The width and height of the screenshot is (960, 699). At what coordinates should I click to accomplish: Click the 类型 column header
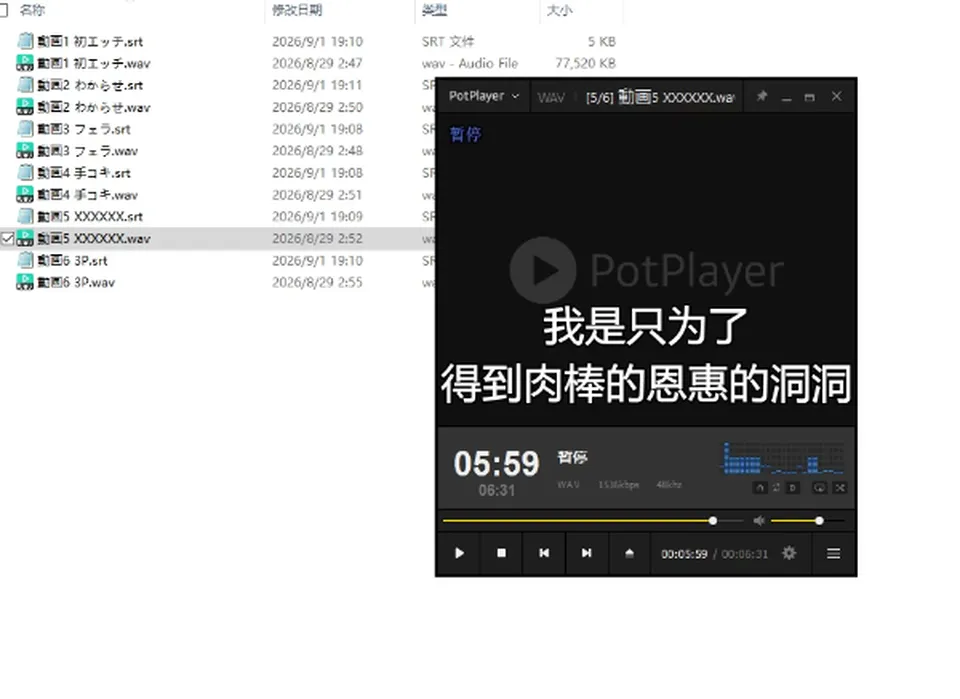pyautogui.click(x=434, y=10)
